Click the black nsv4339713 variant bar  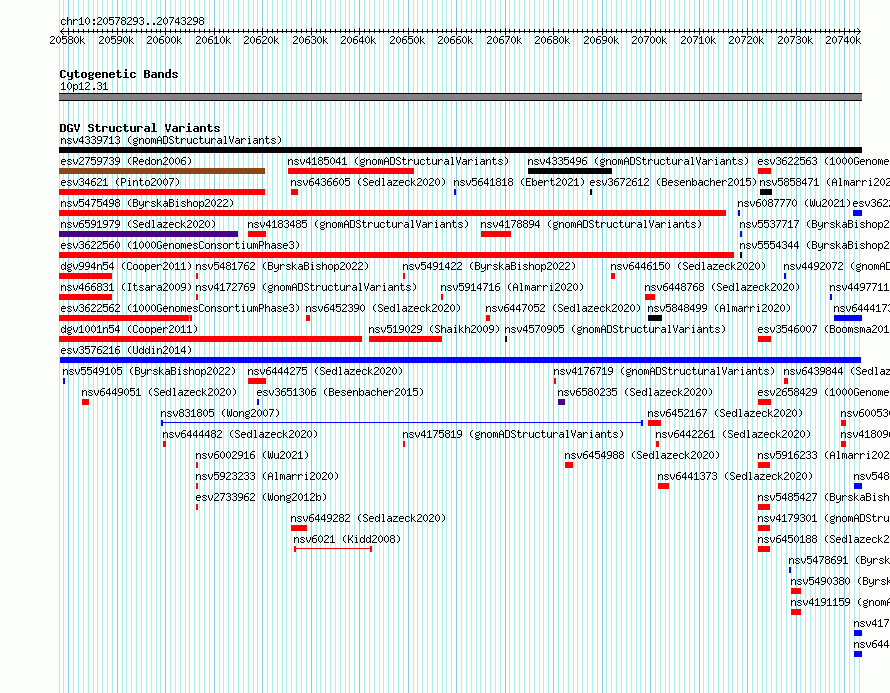(x=460, y=150)
